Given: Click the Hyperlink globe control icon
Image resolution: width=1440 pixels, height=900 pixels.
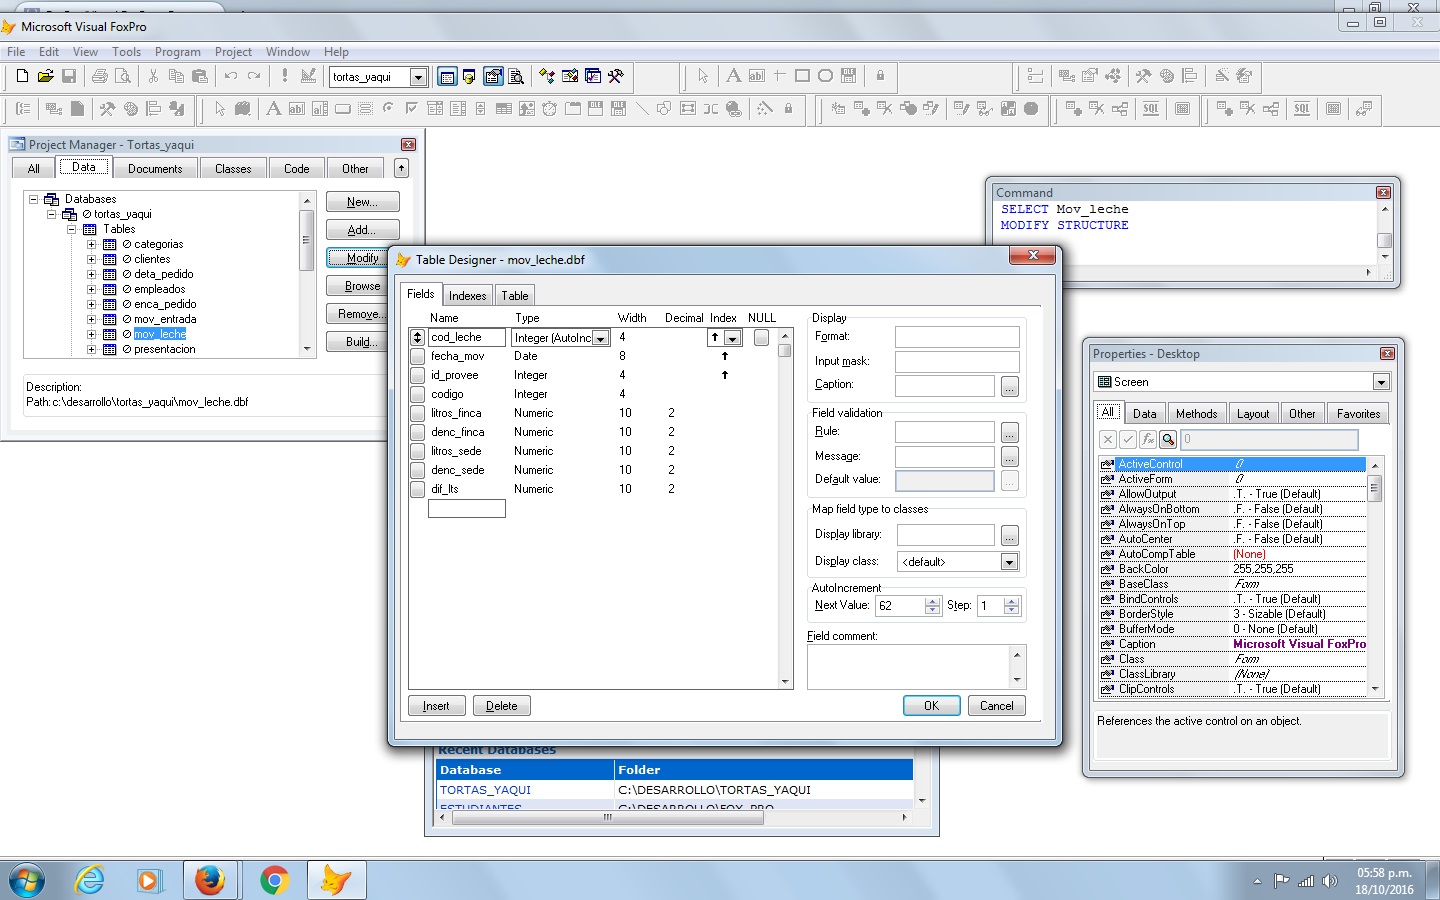Looking at the screenshot, I should pos(734,108).
